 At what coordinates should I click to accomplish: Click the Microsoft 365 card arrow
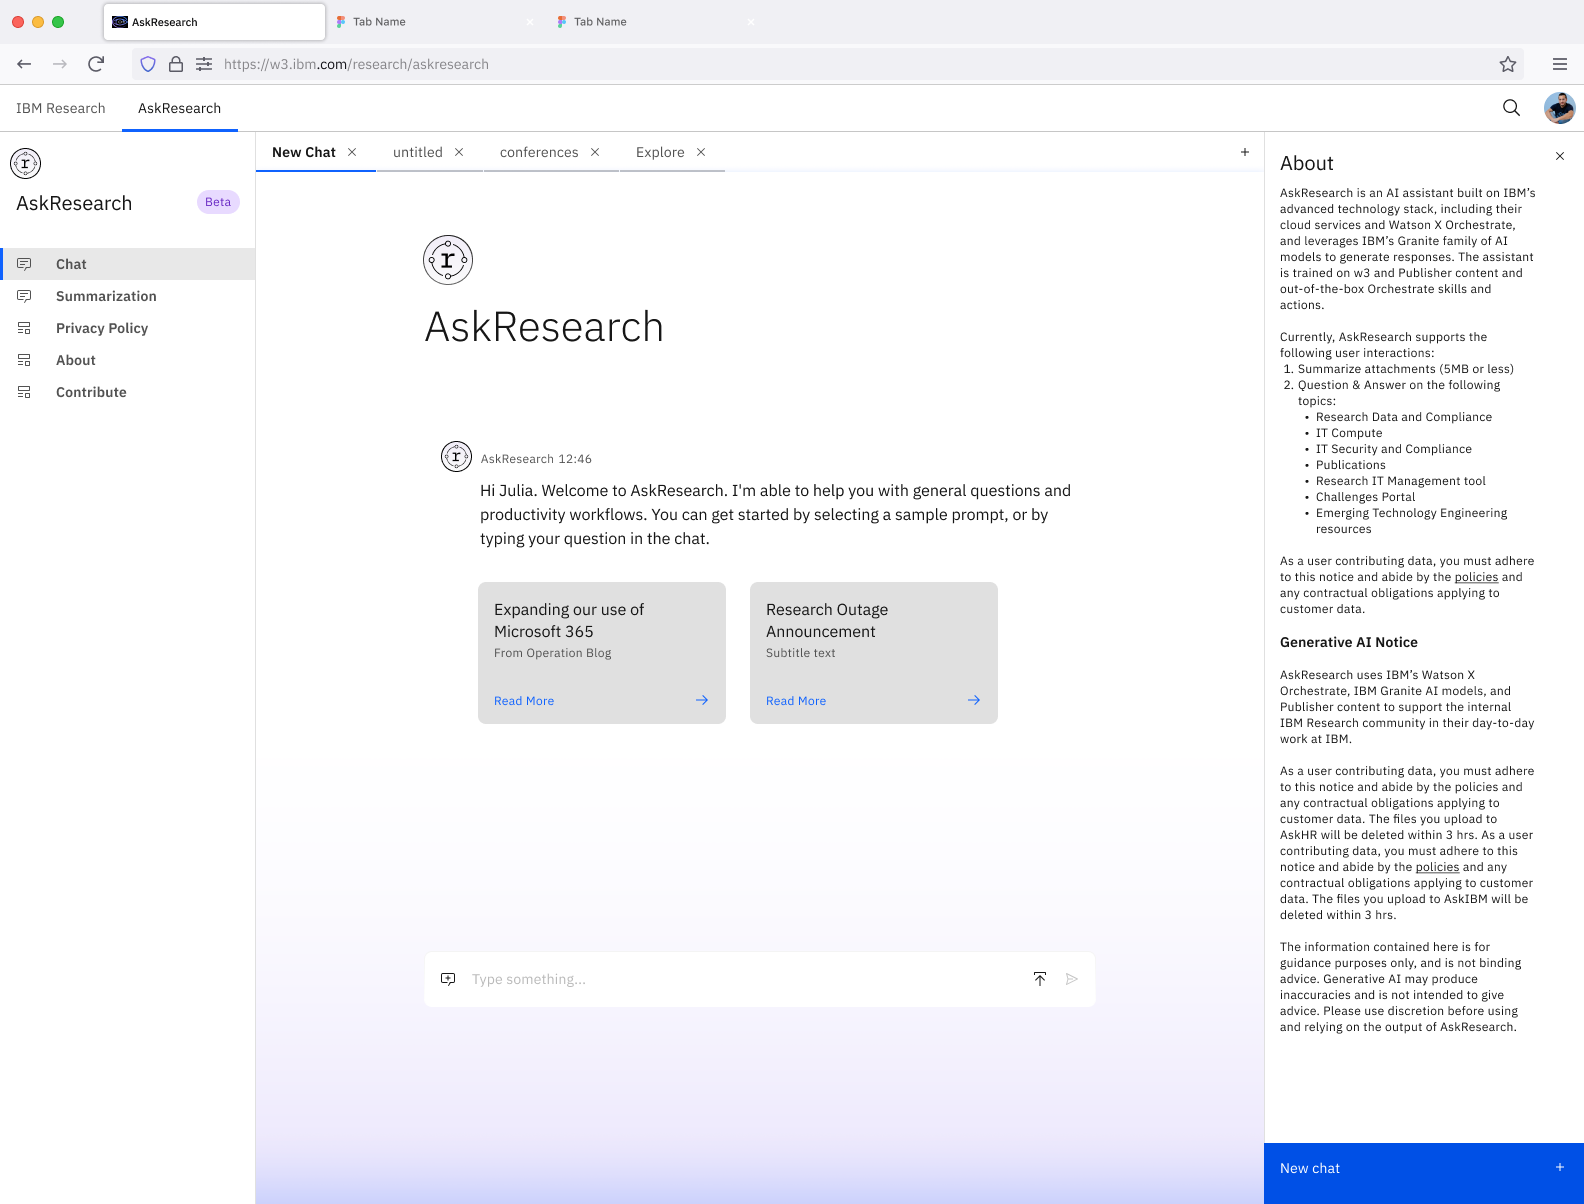(702, 700)
